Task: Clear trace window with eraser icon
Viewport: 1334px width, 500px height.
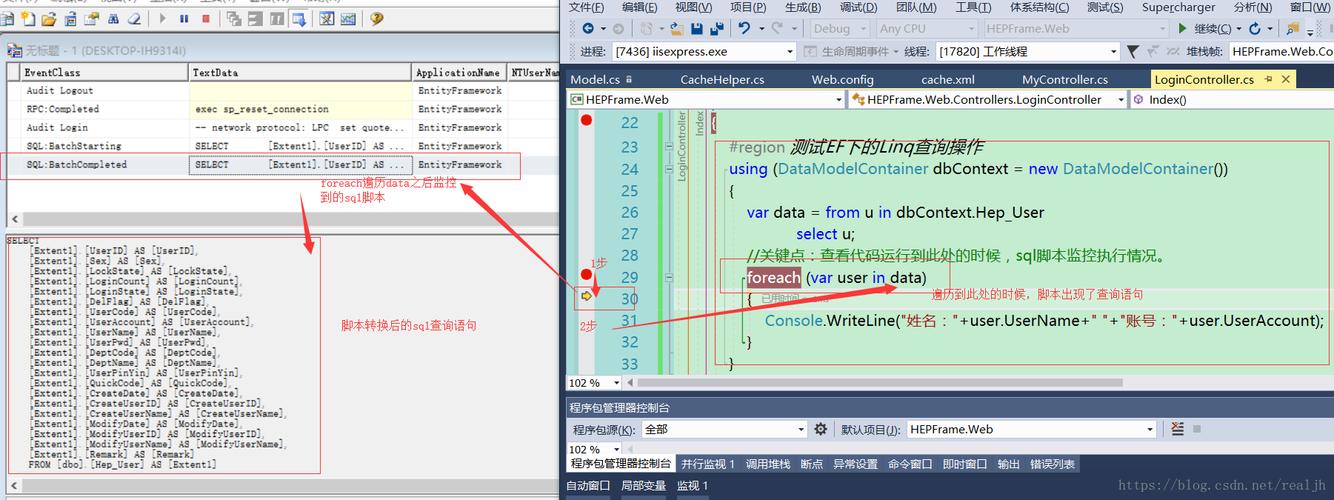Action: 134,19
